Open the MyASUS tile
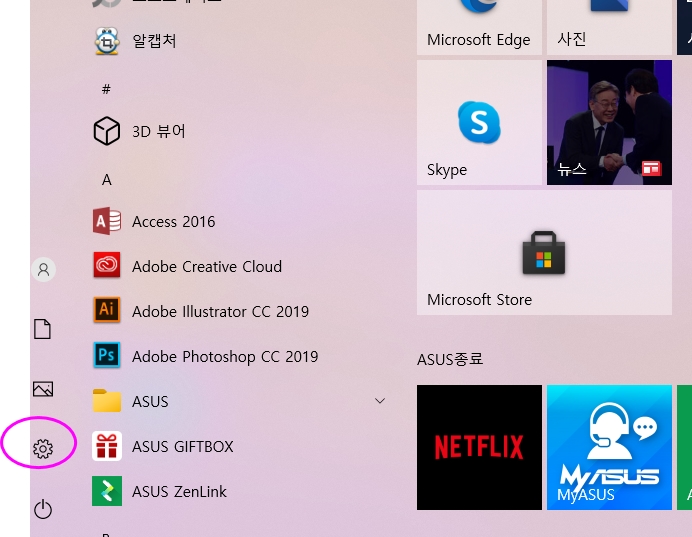Image resolution: width=692 pixels, height=537 pixels. click(x=609, y=447)
